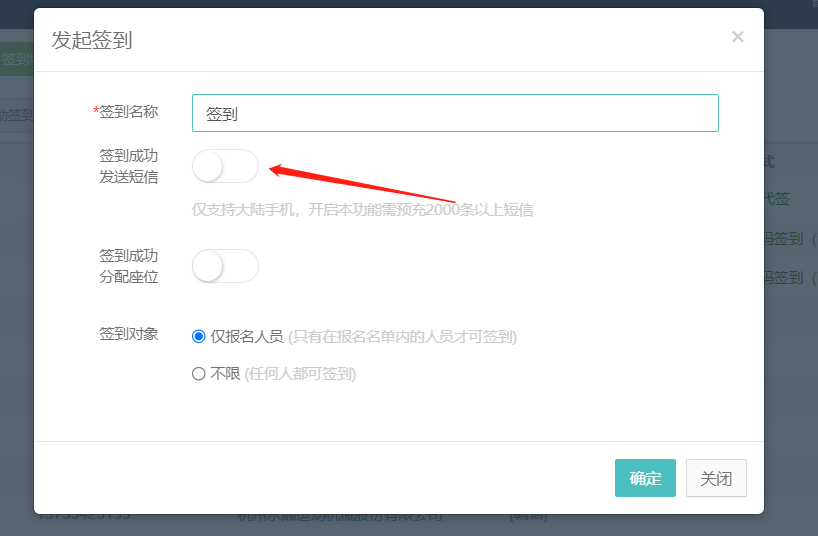Close the 发起签到 dialog with X icon

pyautogui.click(x=737, y=37)
